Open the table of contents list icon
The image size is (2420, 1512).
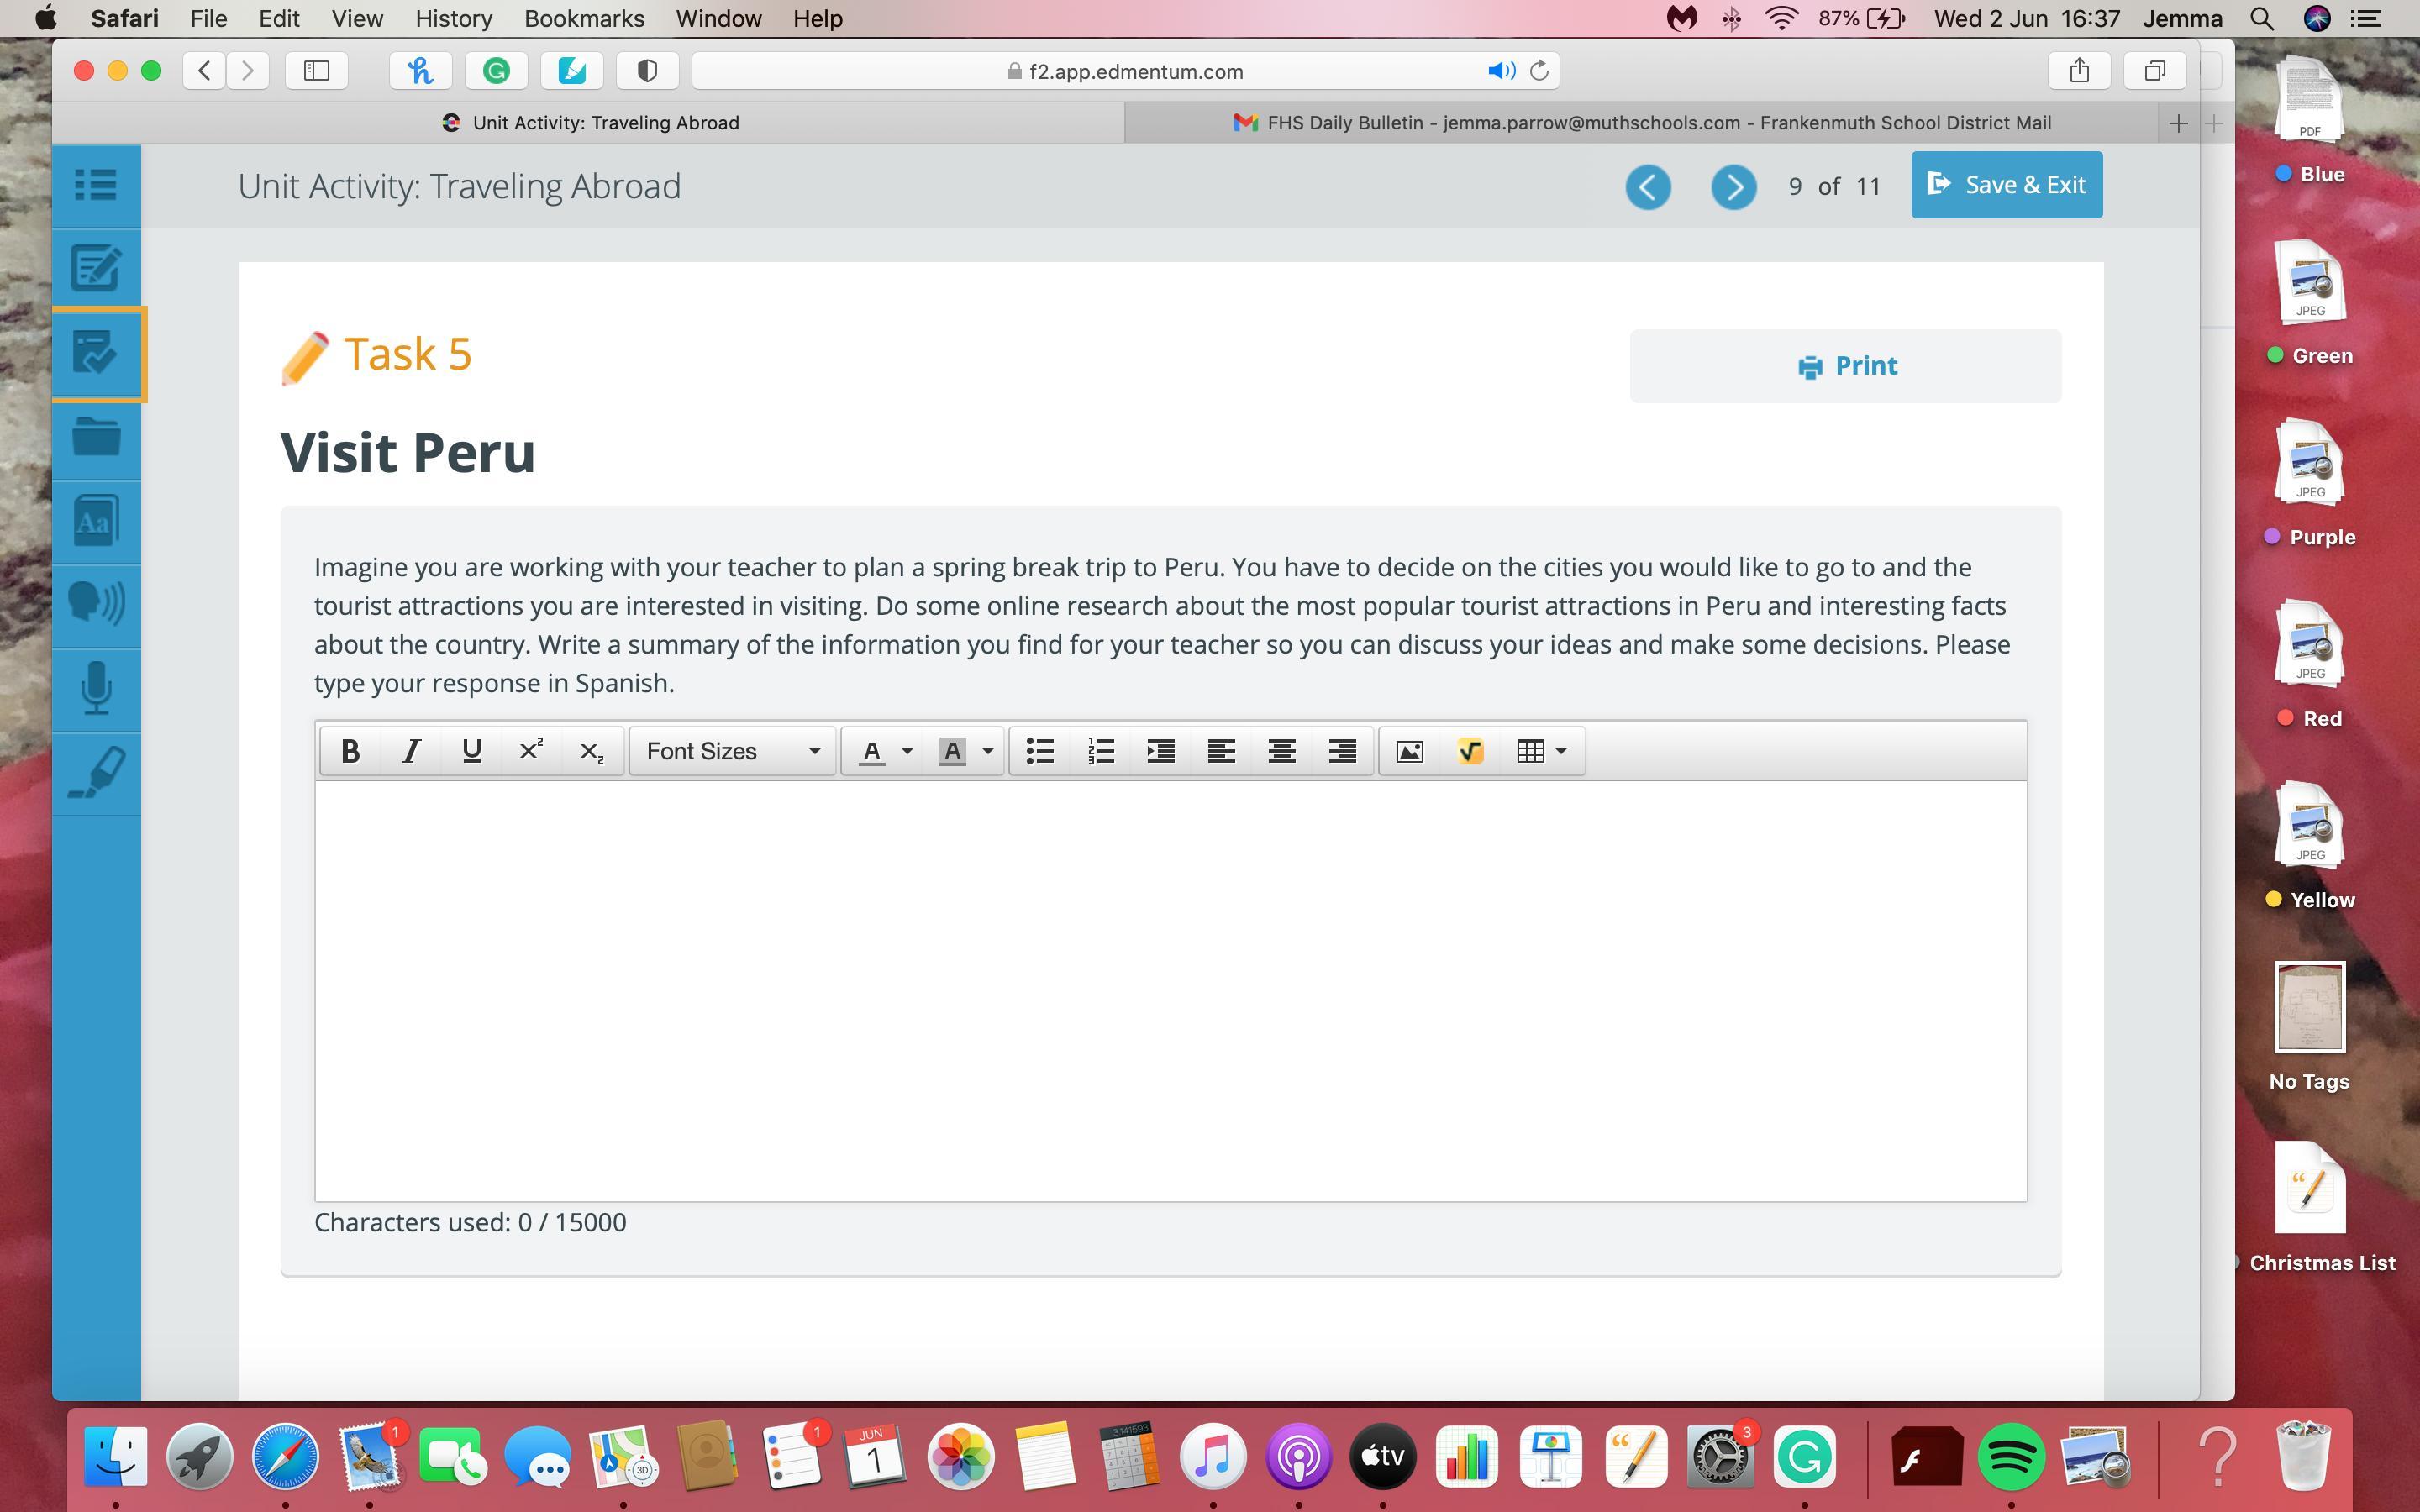click(x=96, y=185)
